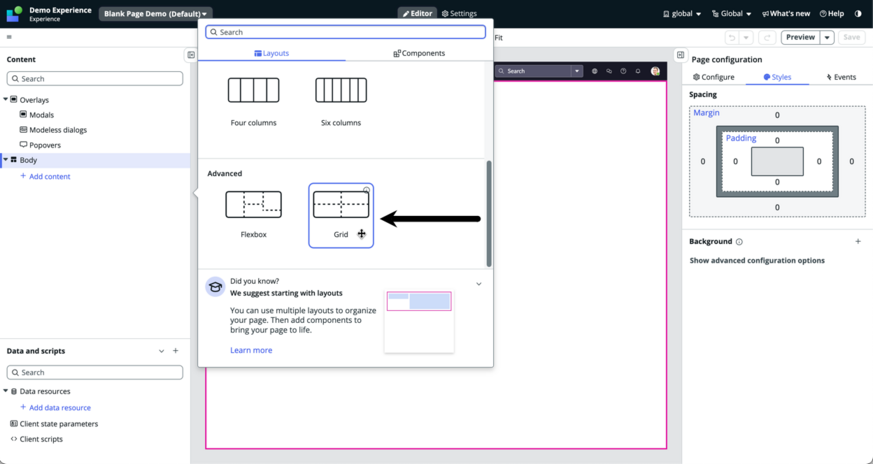
Task: Click the app logo icon
Action: pyautogui.click(x=14, y=14)
